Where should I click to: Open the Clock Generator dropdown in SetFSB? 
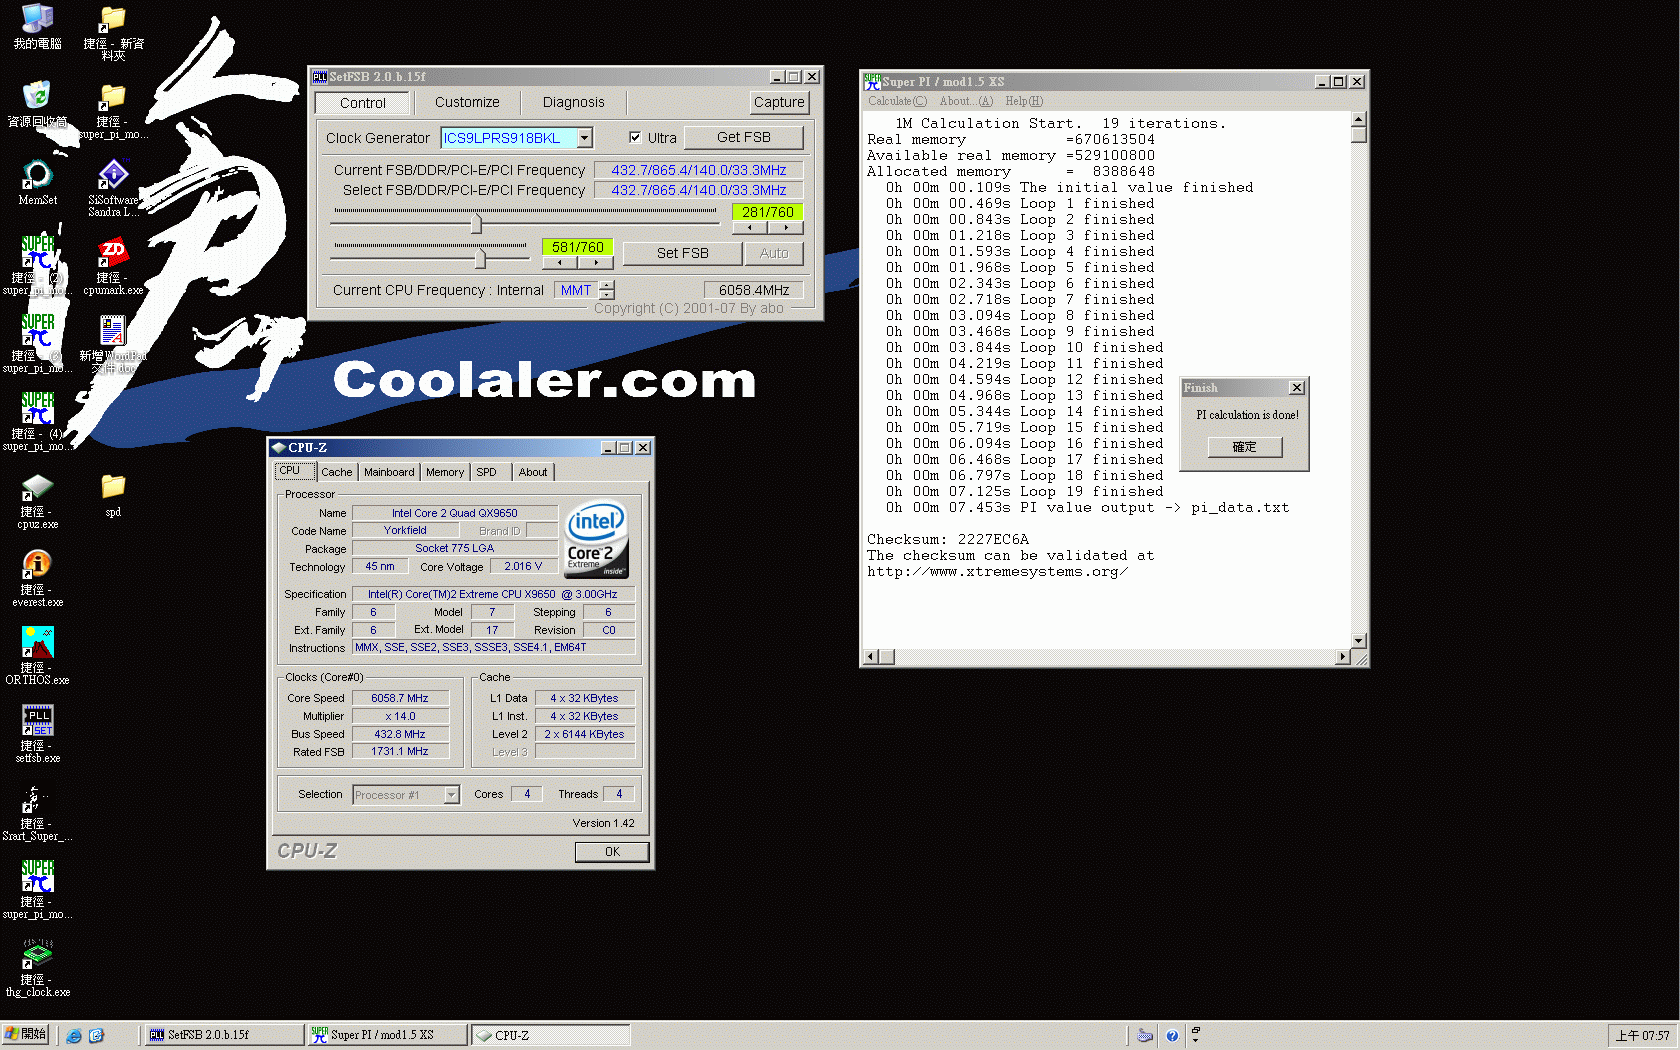585,138
